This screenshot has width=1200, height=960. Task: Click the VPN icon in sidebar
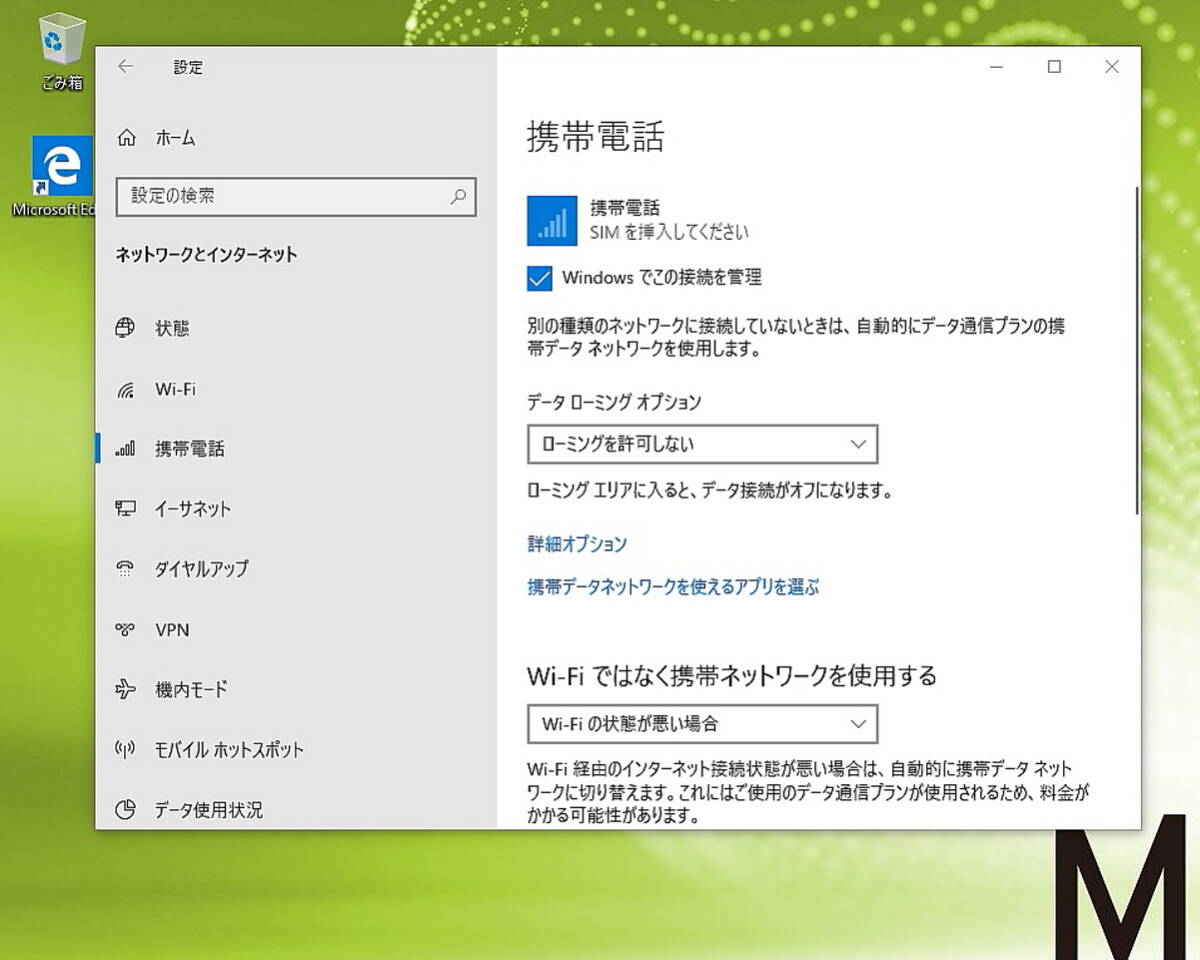coord(125,630)
